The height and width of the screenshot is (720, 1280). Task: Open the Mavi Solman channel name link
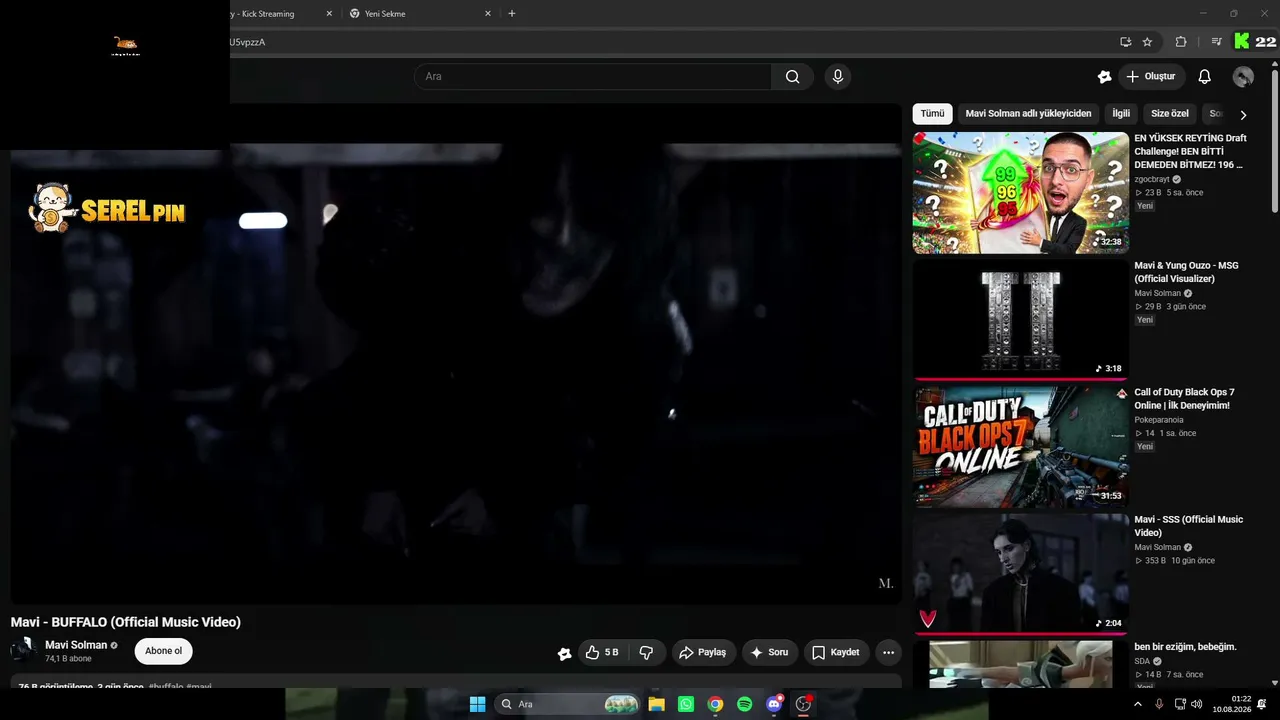point(76,645)
